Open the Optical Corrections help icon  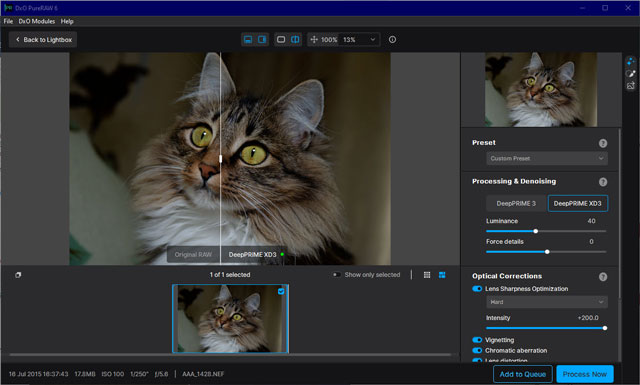click(x=603, y=277)
